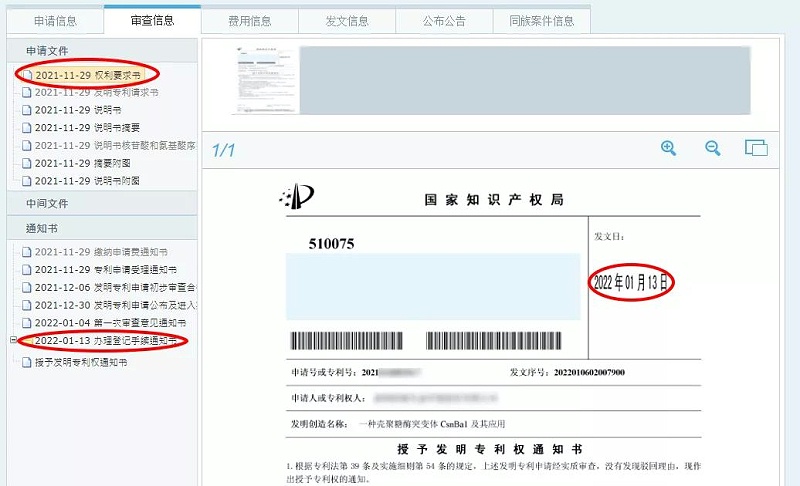Zoom in on the document
Image resolution: width=800 pixels, height=486 pixels.
pyautogui.click(x=668, y=148)
